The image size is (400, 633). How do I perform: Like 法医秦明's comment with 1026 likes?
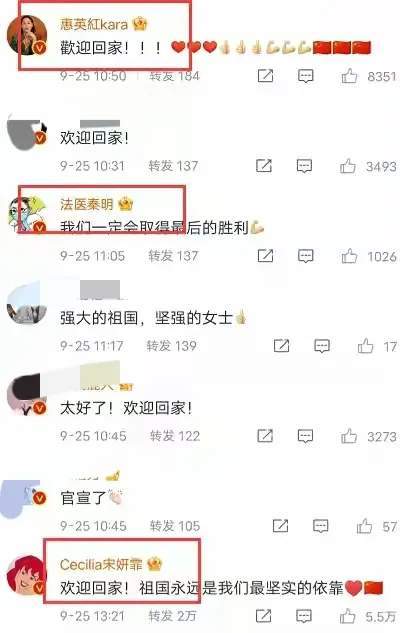point(349,256)
